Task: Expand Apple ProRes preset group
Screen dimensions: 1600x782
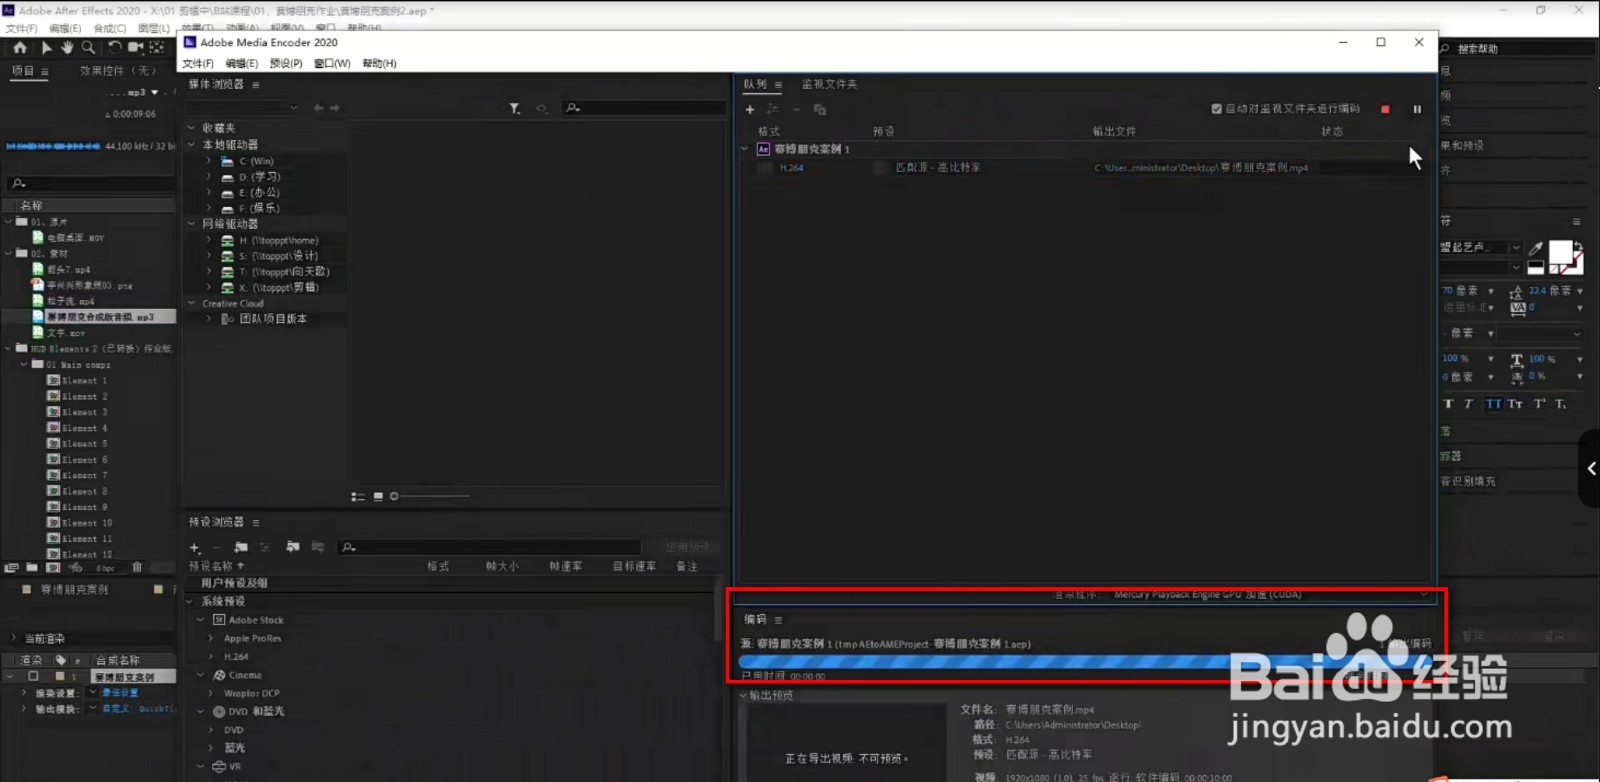Action: click(x=210, y=638)
